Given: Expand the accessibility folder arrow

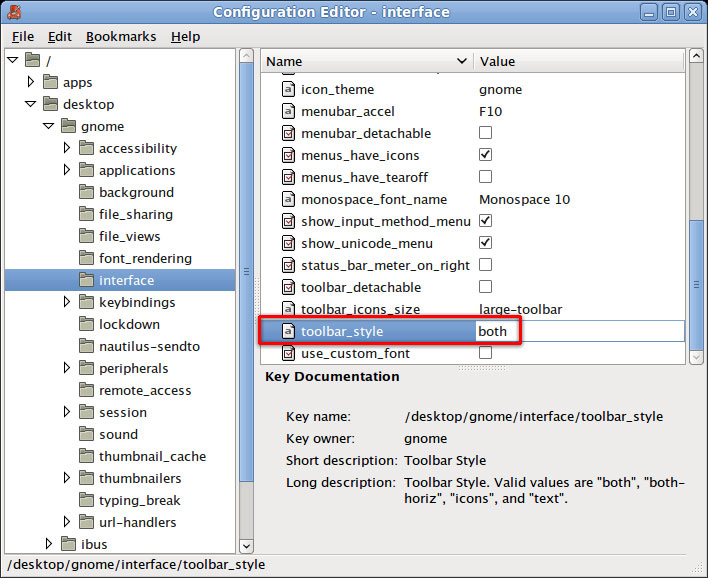Looking at the screenshot, I should point(67,148).
